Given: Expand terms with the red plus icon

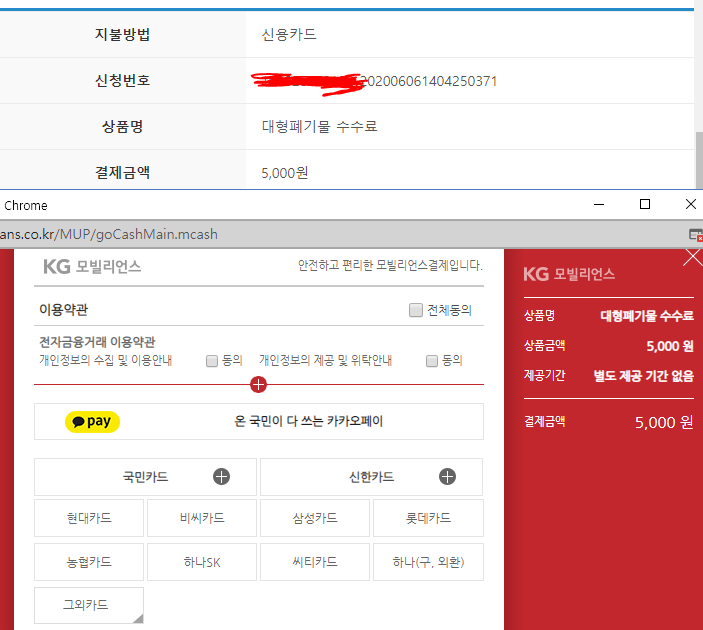Looking at the screenshot, I should (x=258, y=384).
